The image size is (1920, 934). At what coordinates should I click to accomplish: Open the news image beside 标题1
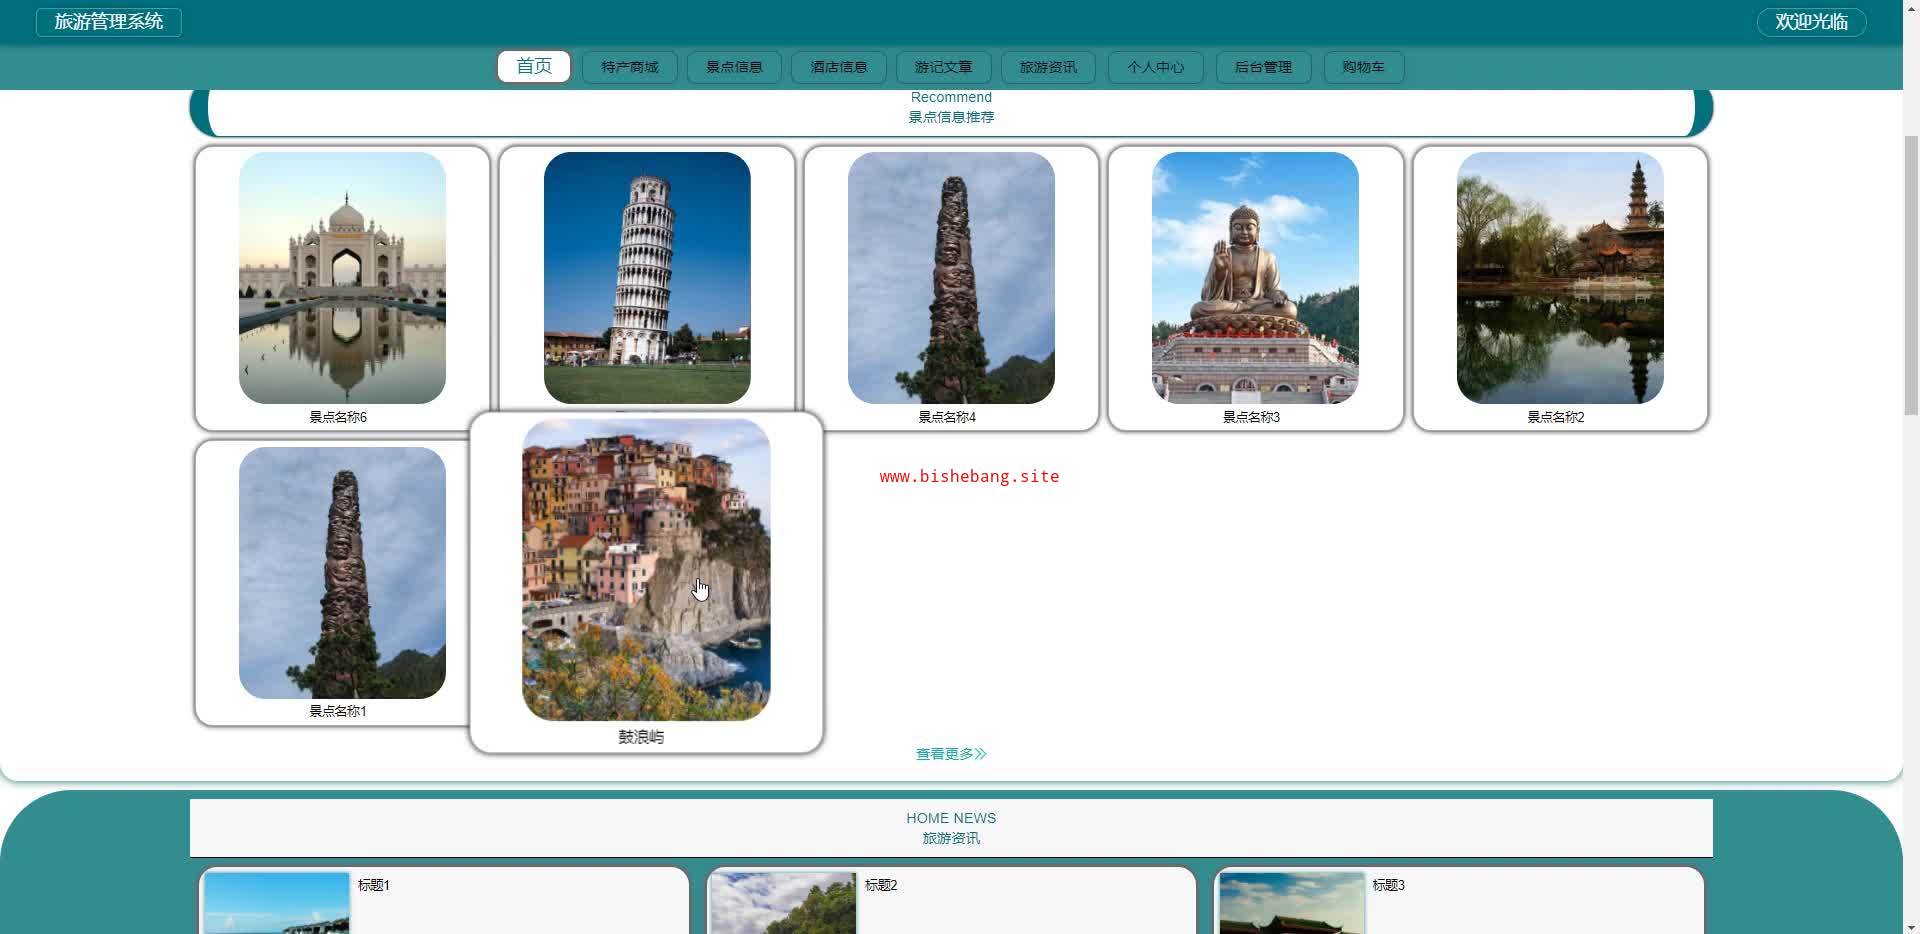coord(277,903)
